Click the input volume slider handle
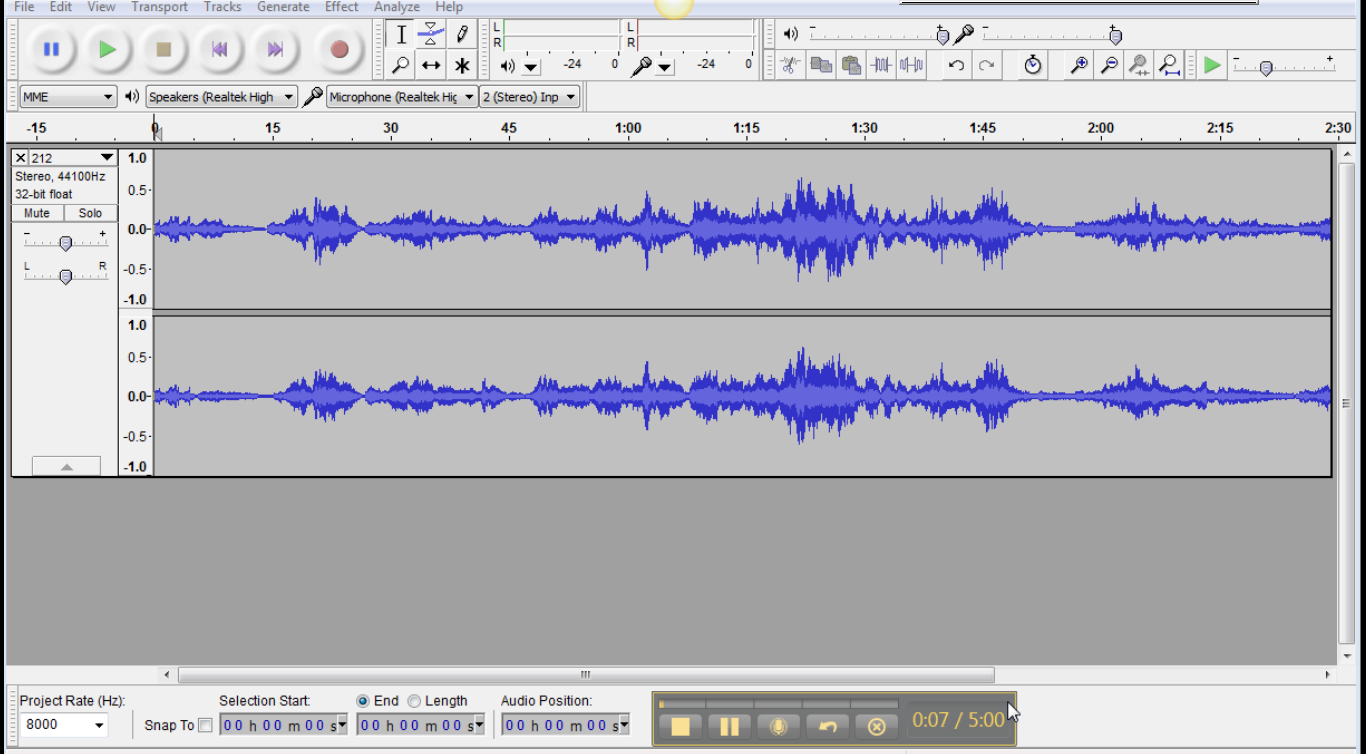Image resolution: width=1366 pixels, height=754 pixels. [1115, 37]
